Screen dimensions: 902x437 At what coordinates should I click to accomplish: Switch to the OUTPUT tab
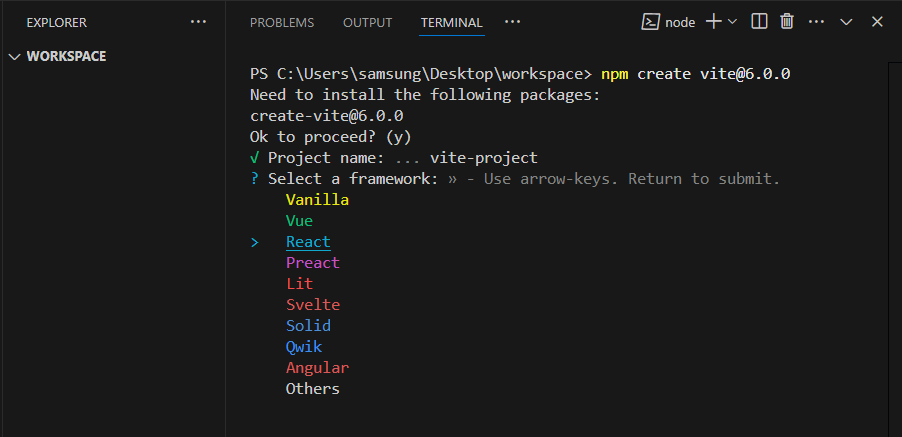[x=368, y=22]
